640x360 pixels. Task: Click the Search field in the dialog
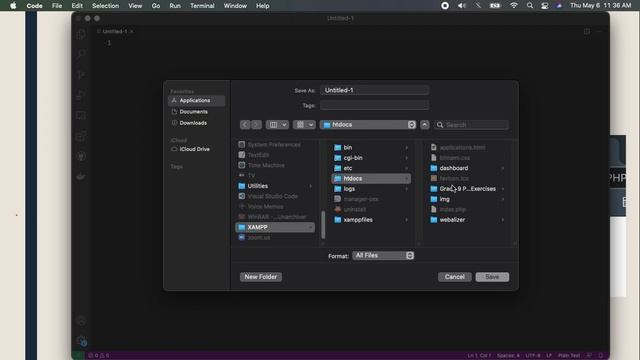click(471, 124)
